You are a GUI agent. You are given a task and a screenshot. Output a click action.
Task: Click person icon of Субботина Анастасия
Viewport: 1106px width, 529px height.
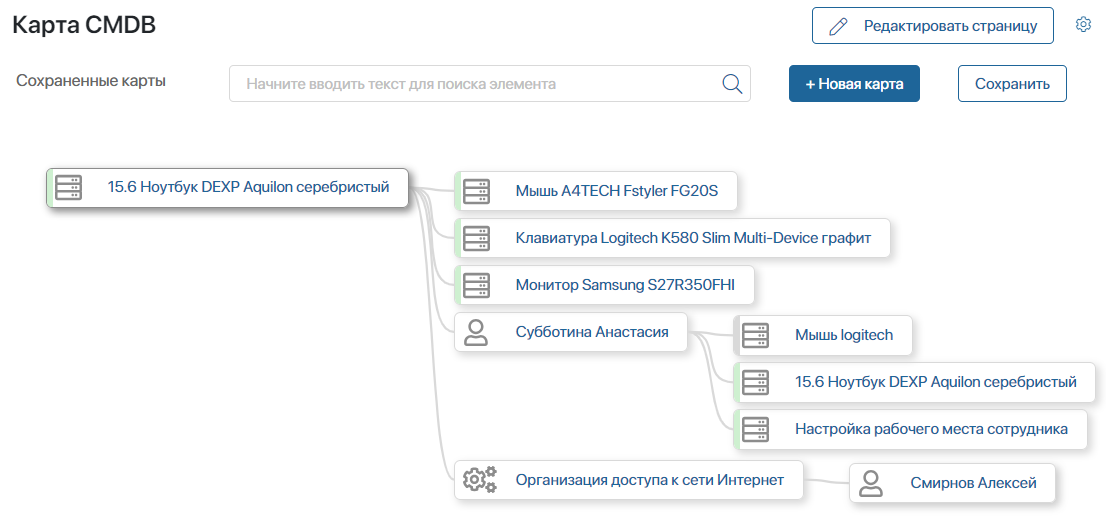click(x=476, y=332)
